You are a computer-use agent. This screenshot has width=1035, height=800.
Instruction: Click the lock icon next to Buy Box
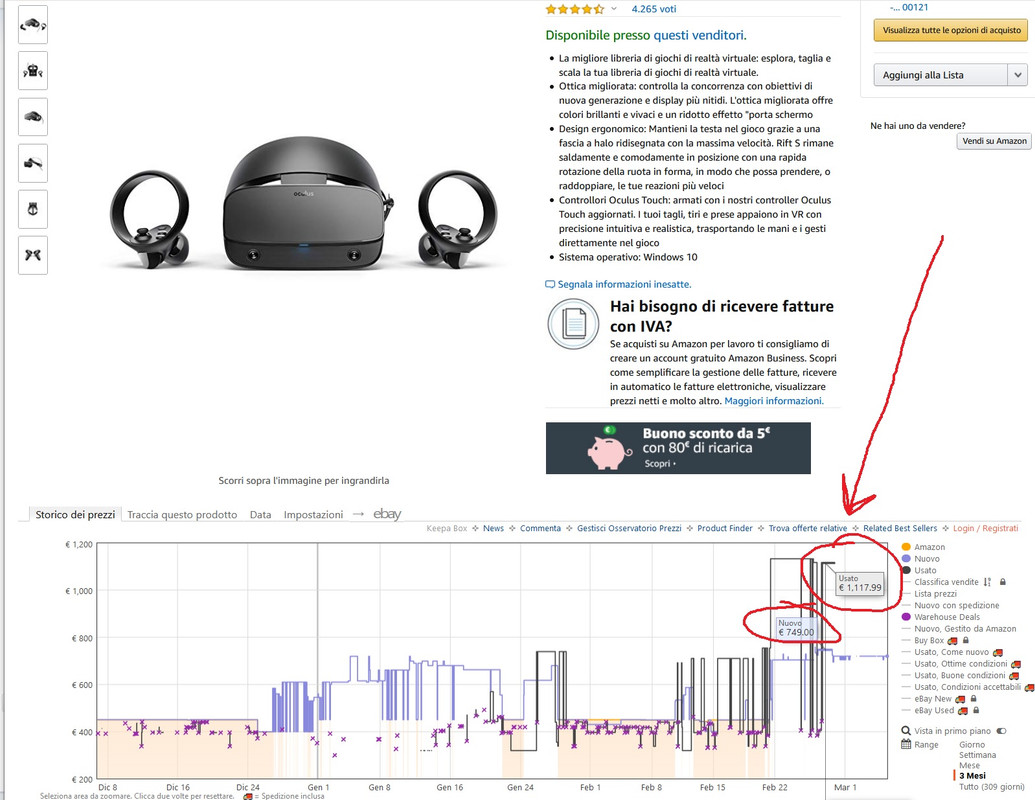966,640
